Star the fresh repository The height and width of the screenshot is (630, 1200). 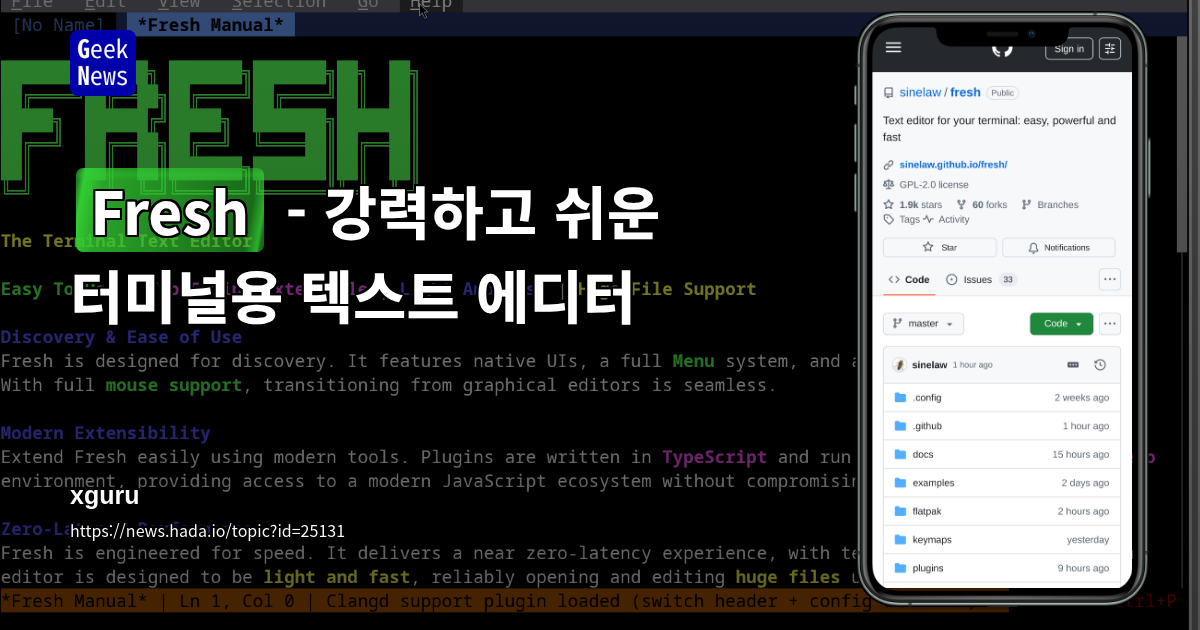pos(939,247)
